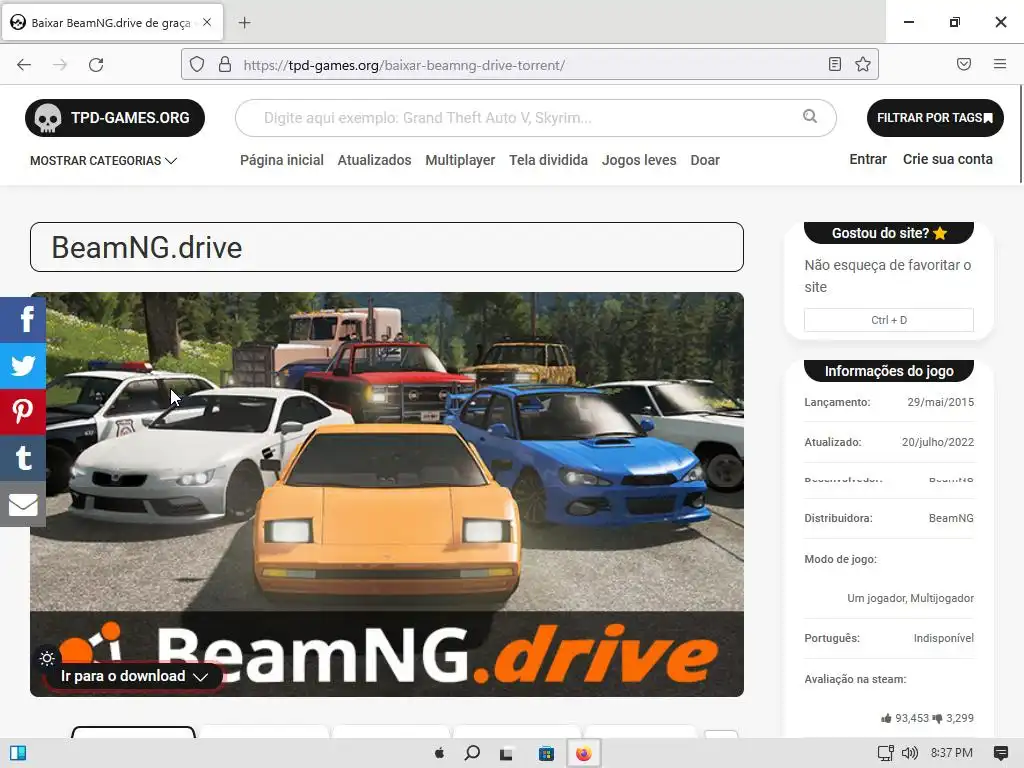The width and height of the screenshot is (1024, 768).
Task: Click Um jogador, Multijogador text
Action: click(x=910, y=598)
